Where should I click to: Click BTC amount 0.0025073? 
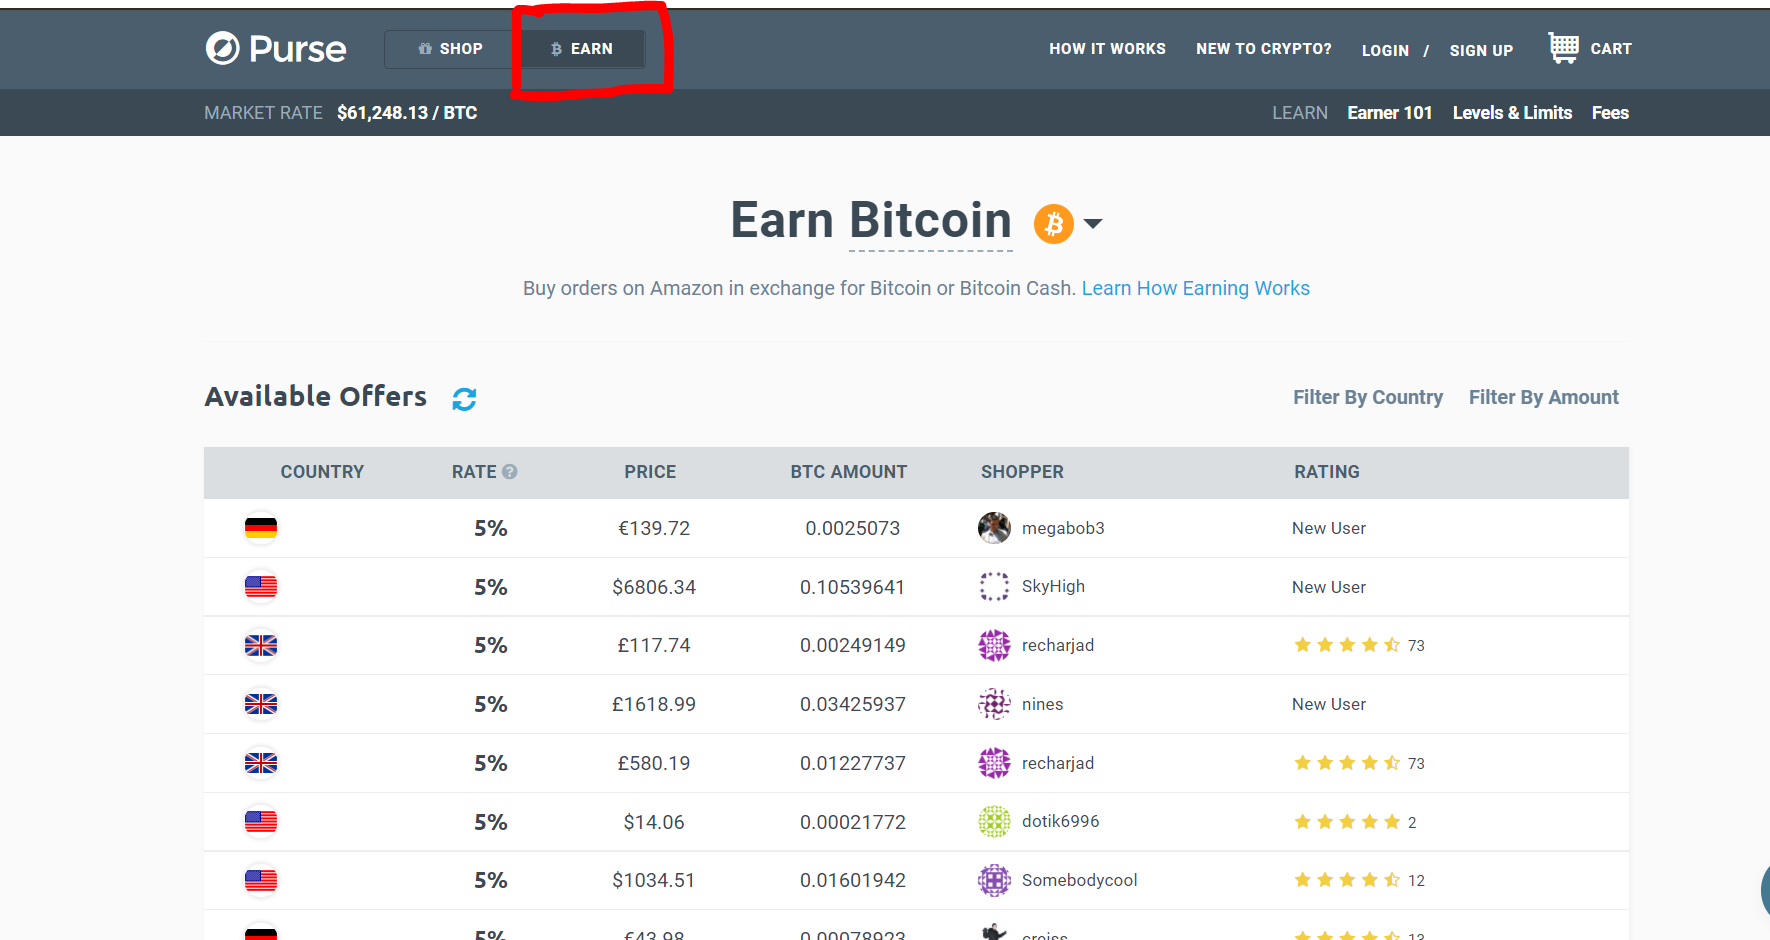[852, 528]
